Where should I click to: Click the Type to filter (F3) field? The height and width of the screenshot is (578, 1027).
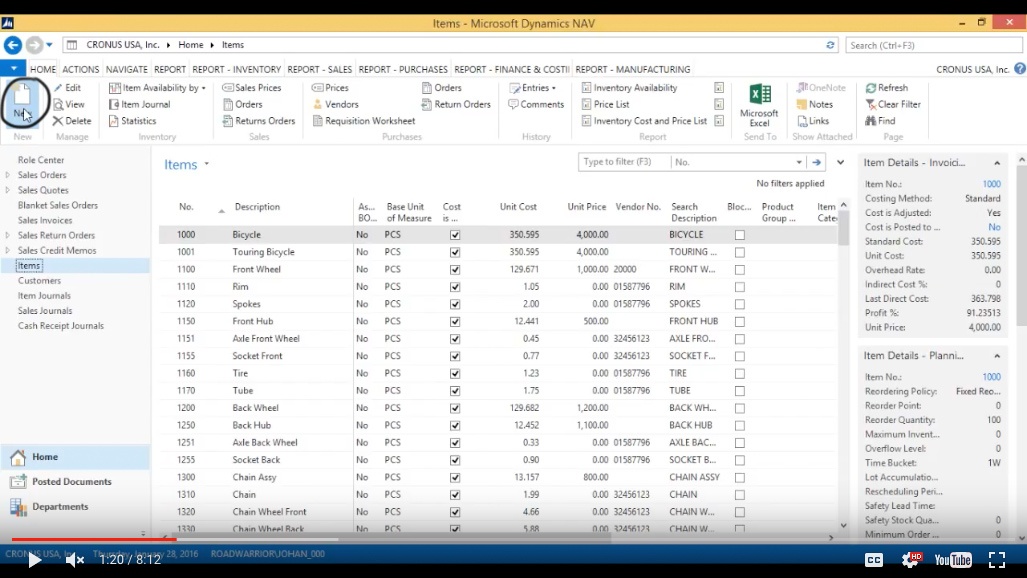[x=624, y=162]
